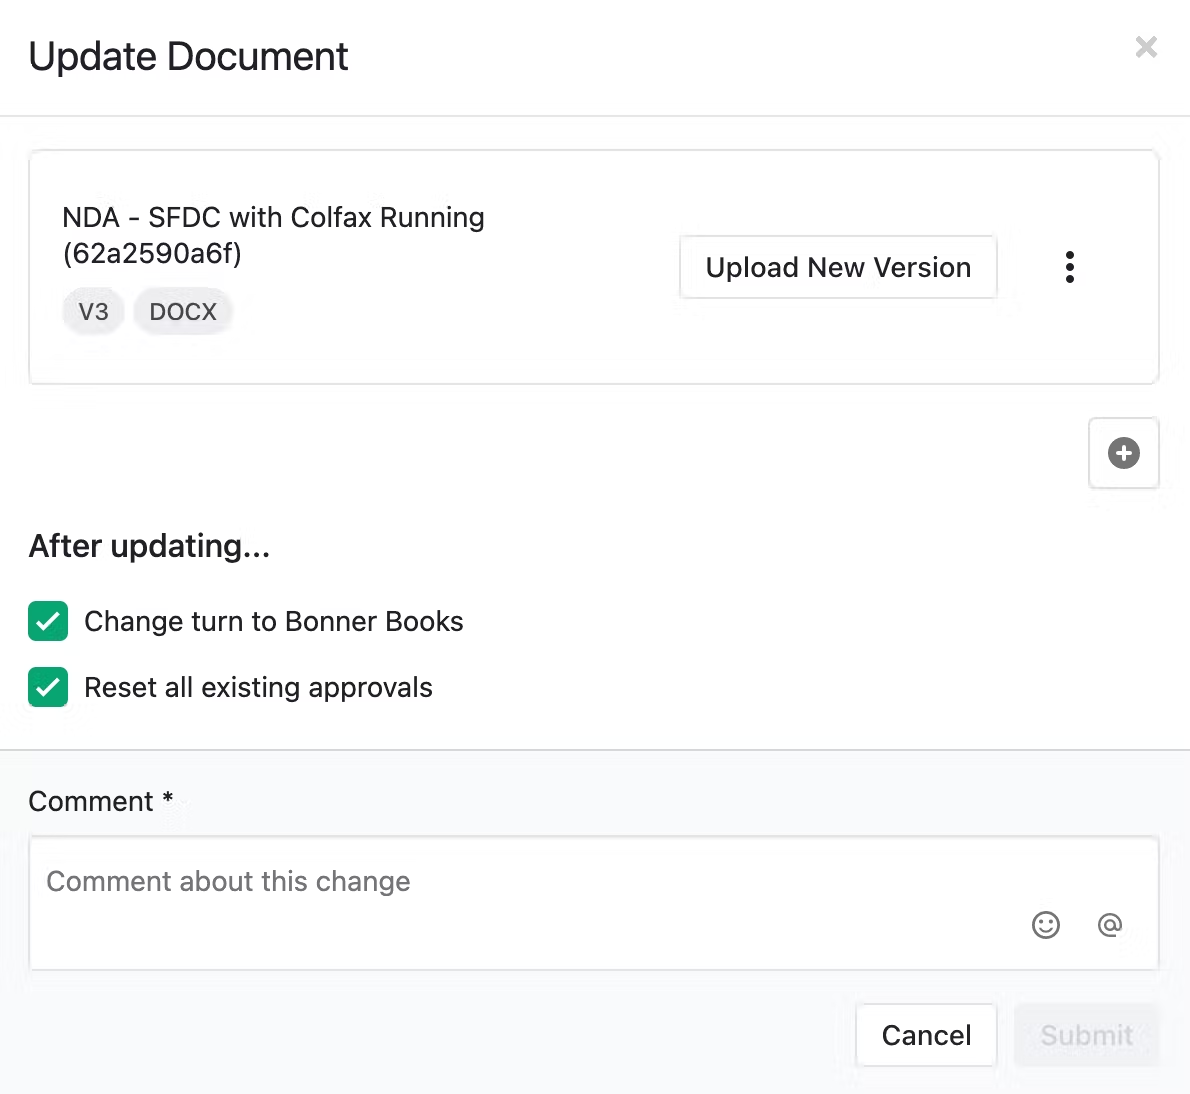
Task: Click the plus icon to add a document
Action: tap(1123, 453)
